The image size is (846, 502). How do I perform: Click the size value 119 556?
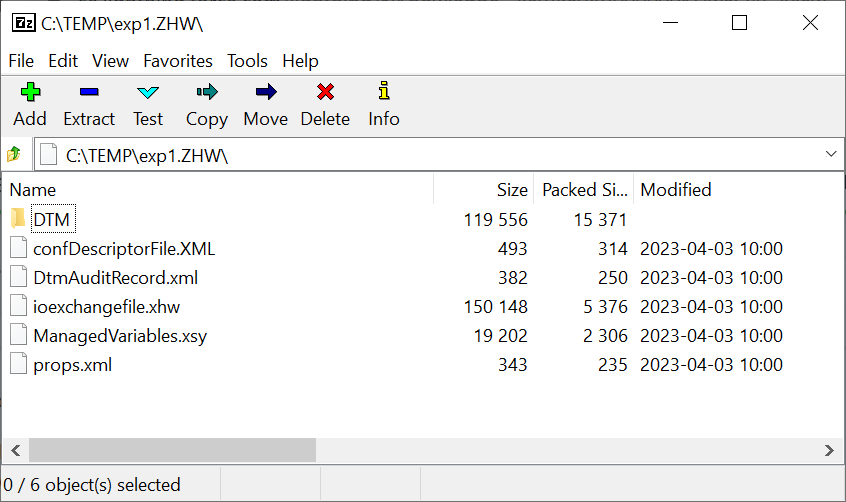pyautogui.click(x=495, y=220)
